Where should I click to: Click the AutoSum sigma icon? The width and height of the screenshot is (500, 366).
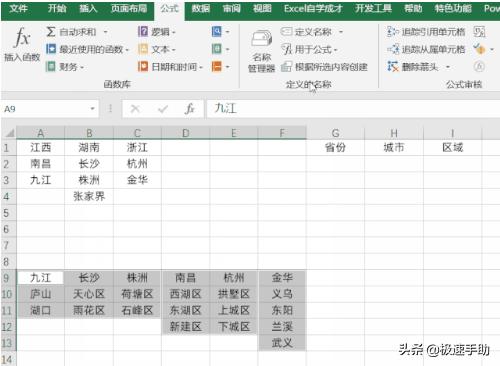pos(51,32)
